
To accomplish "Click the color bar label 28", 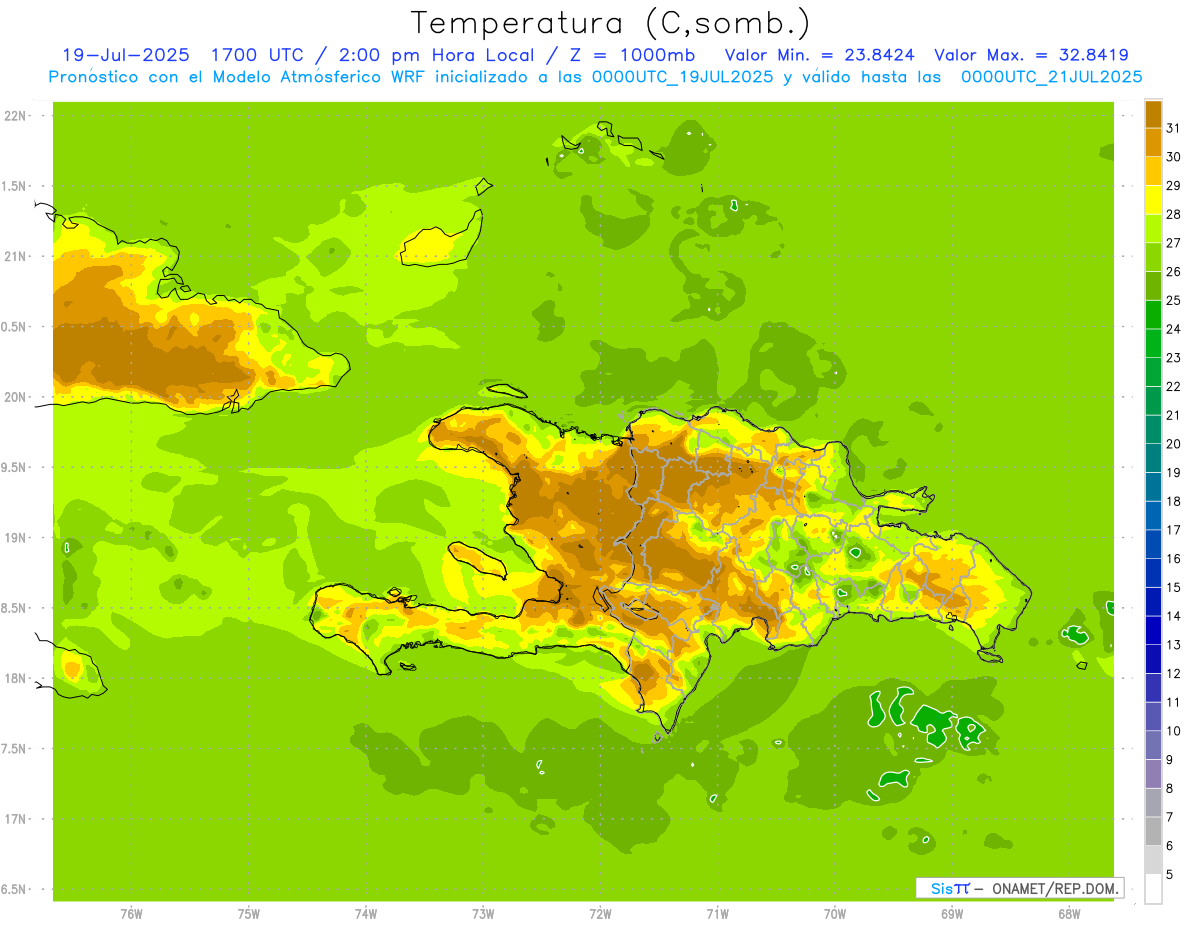I will coord(1173,214).
